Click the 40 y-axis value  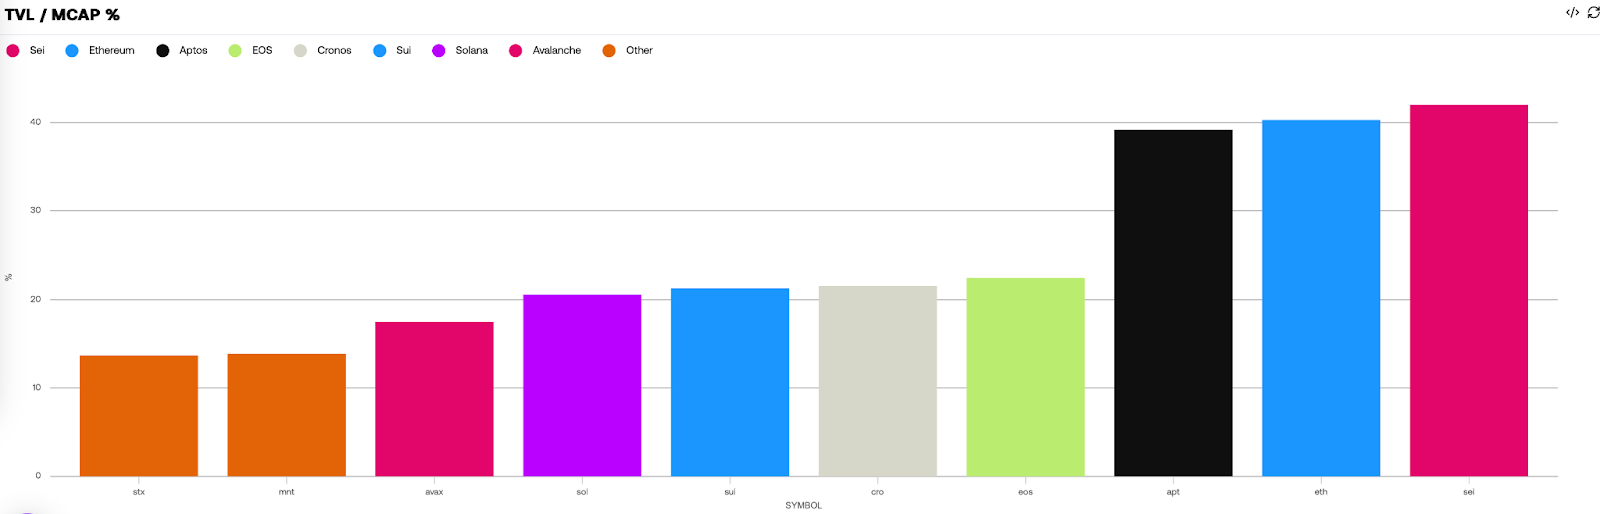coord(36,122)
